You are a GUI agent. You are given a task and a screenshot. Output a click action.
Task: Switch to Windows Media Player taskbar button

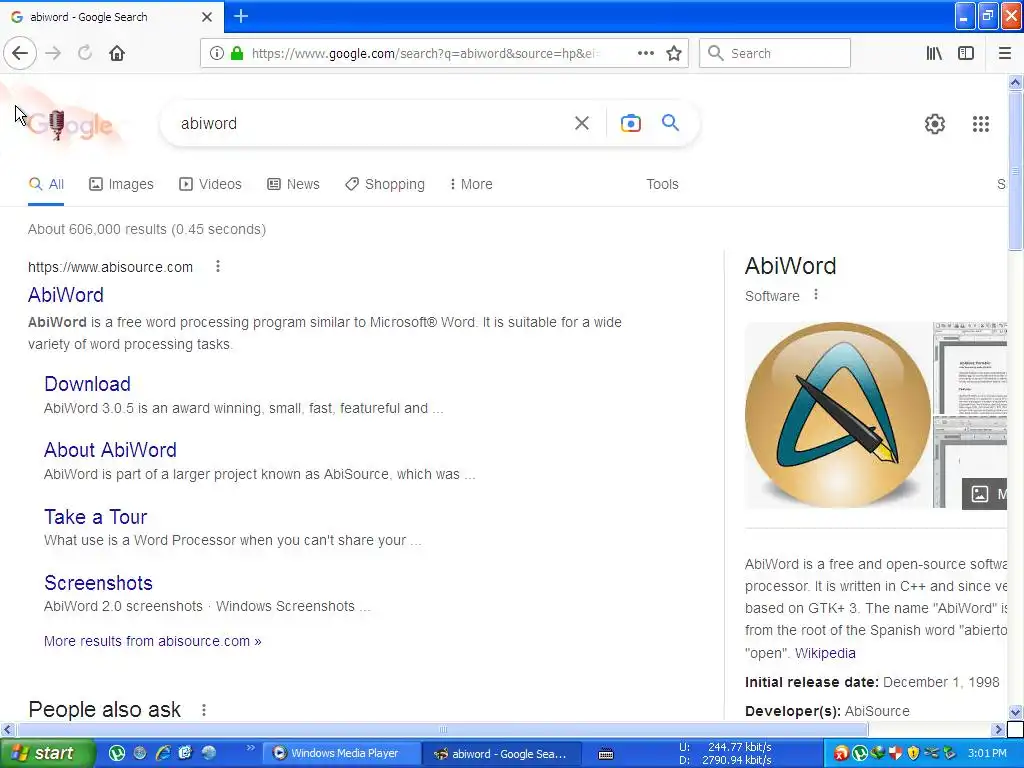[x=340, y=753]
